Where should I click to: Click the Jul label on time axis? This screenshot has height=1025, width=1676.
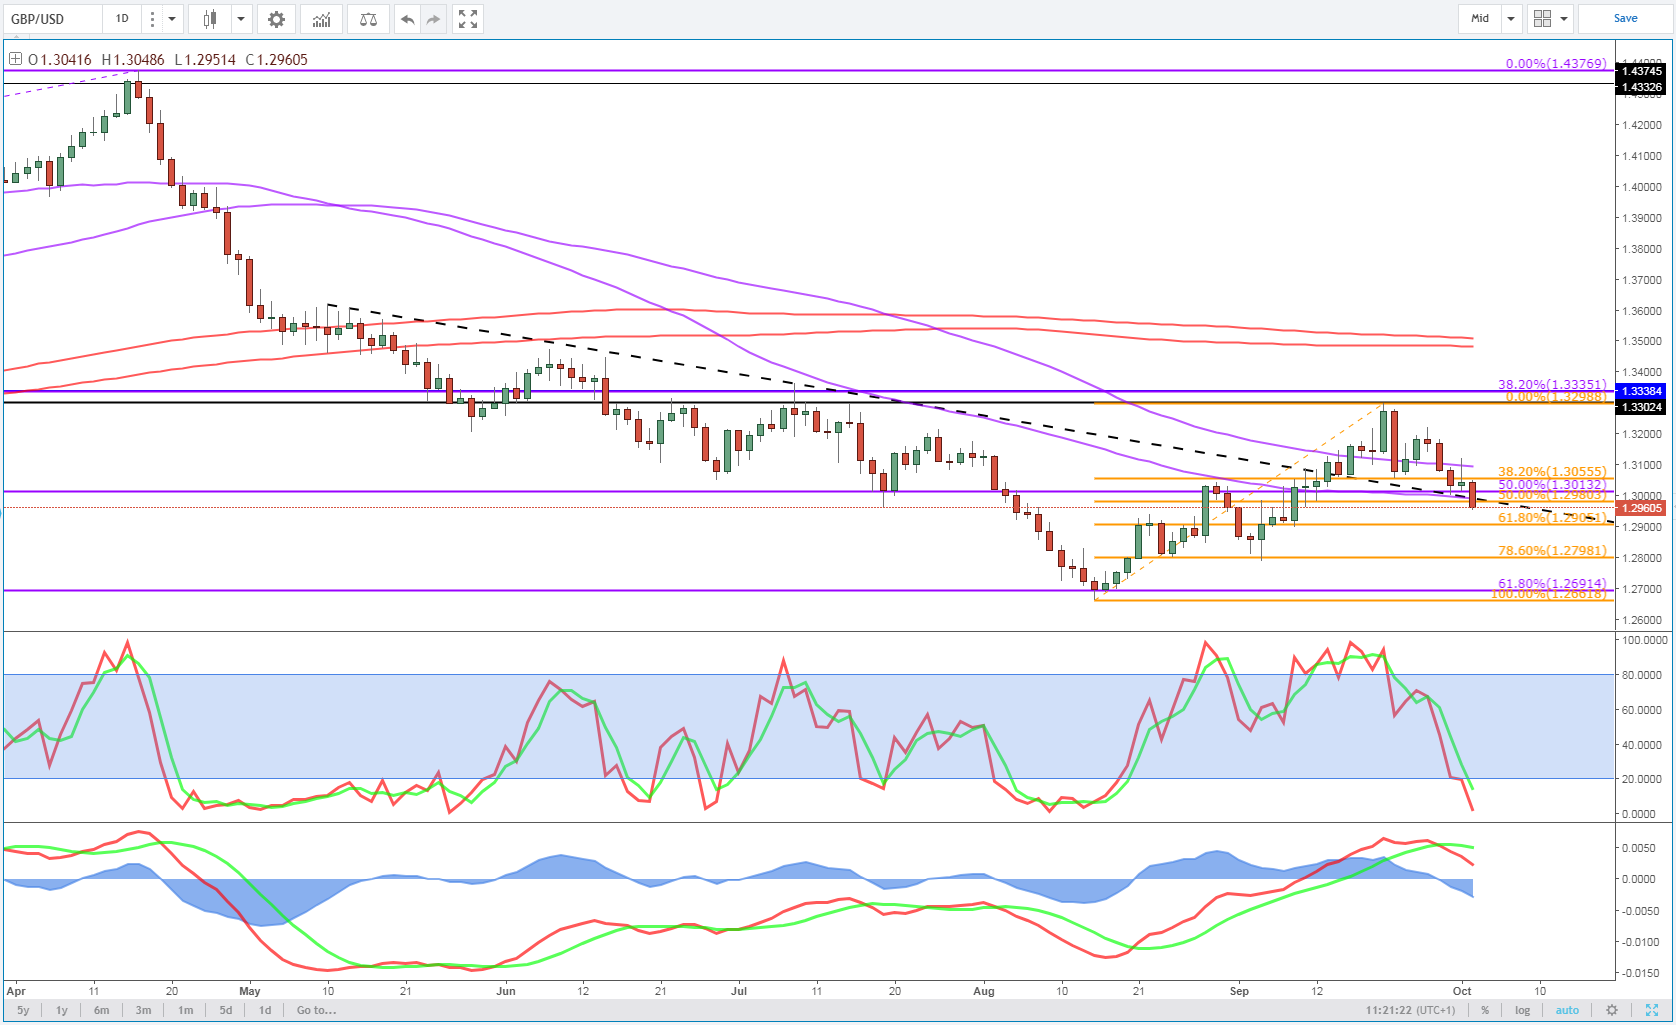739,991
